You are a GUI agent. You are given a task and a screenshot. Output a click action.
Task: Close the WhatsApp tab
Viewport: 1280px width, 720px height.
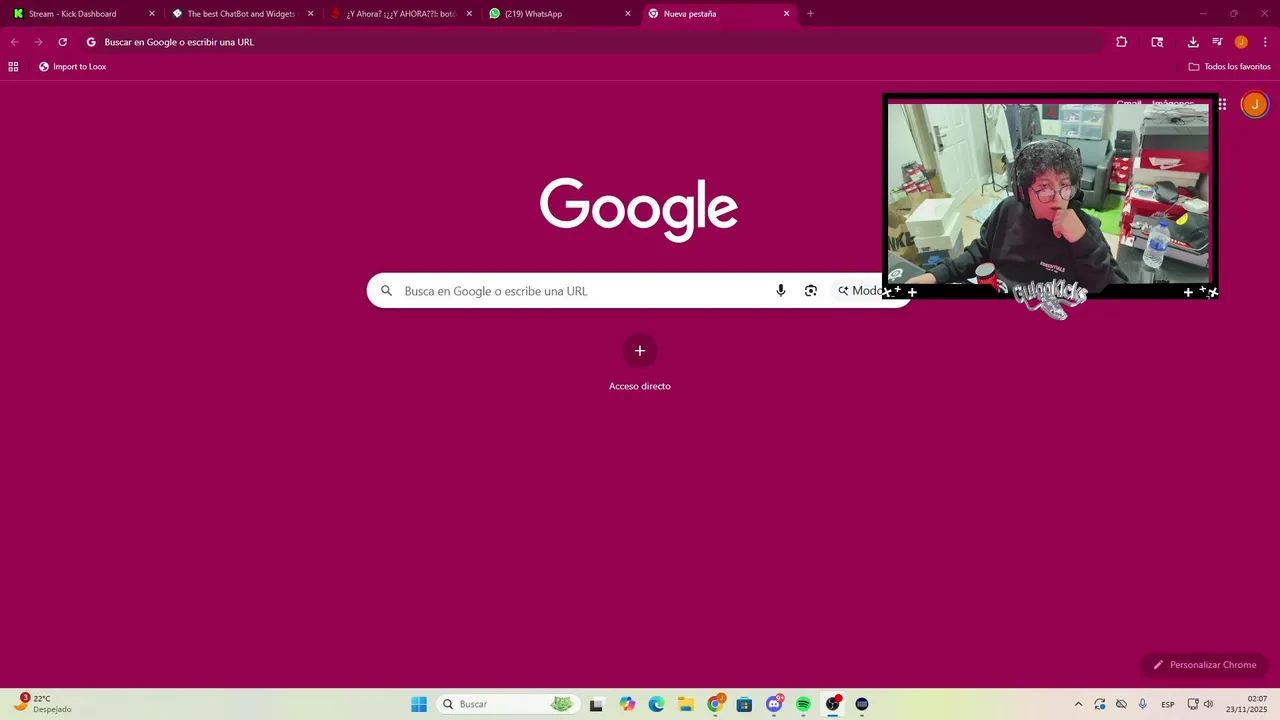click(628, 14)
